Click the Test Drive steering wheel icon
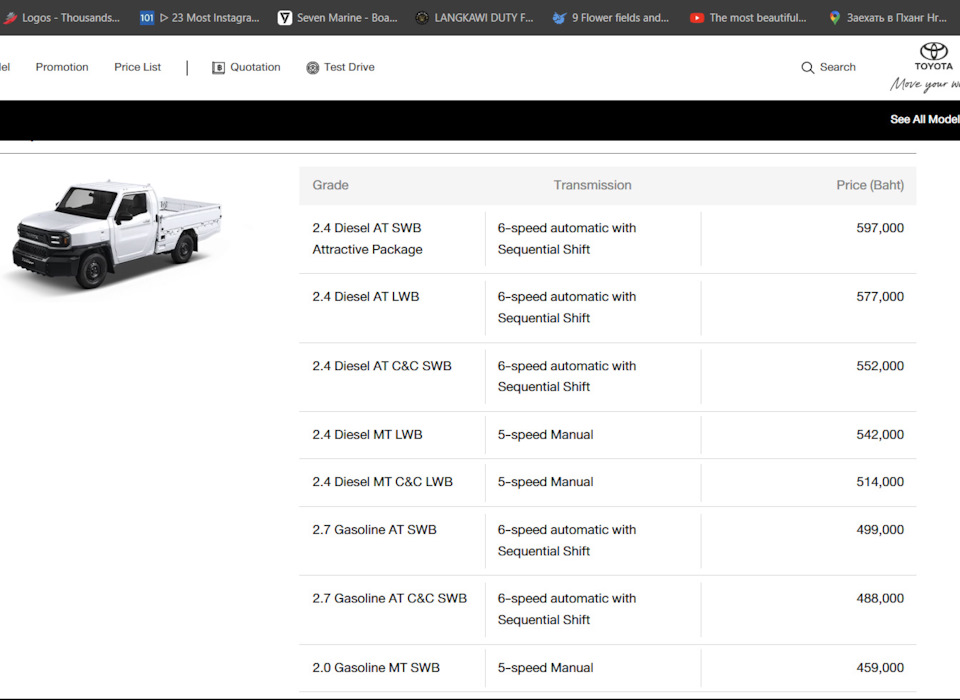The height and width of the screenshot is (700, 960). pyautogui.click(x=312, y=67)
